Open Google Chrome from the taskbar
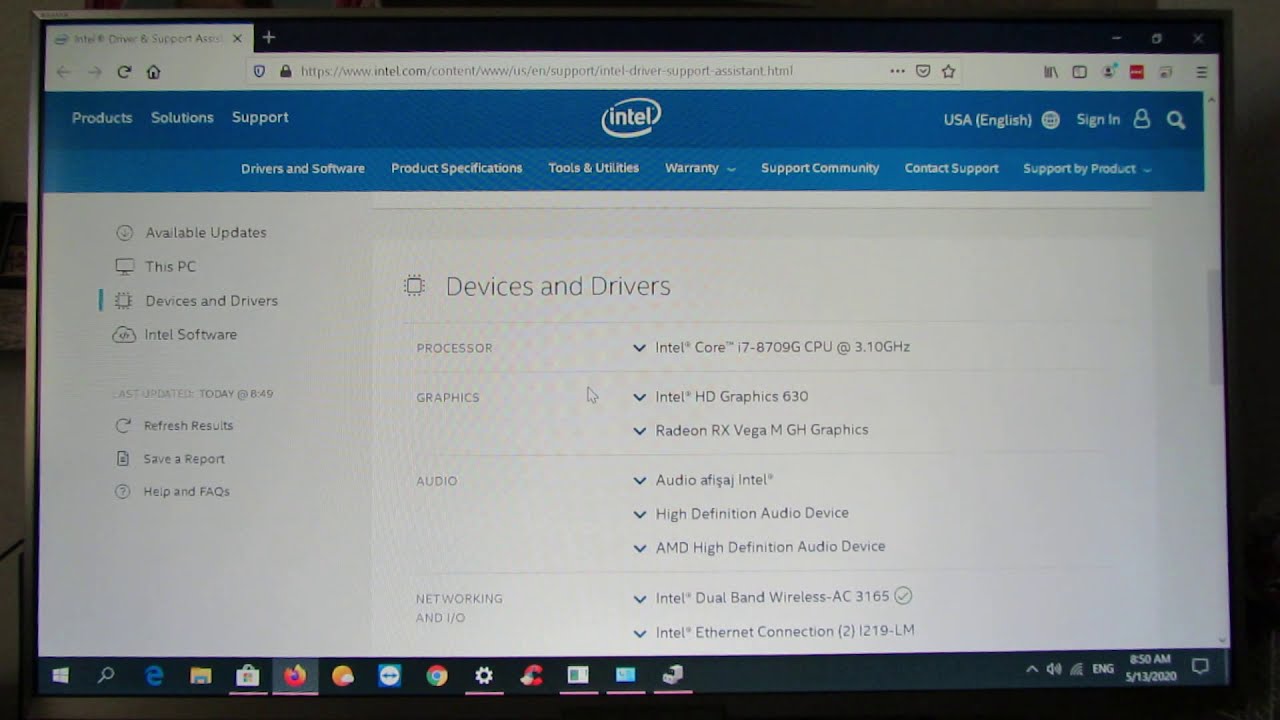This screenshot has height=720, width=1280. 436,676
